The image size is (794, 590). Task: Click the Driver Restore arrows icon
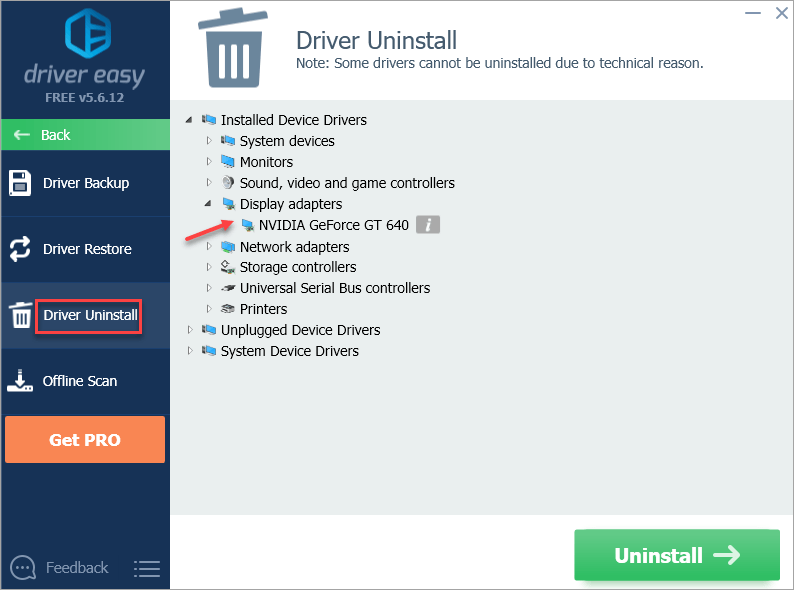click(20, 249)
